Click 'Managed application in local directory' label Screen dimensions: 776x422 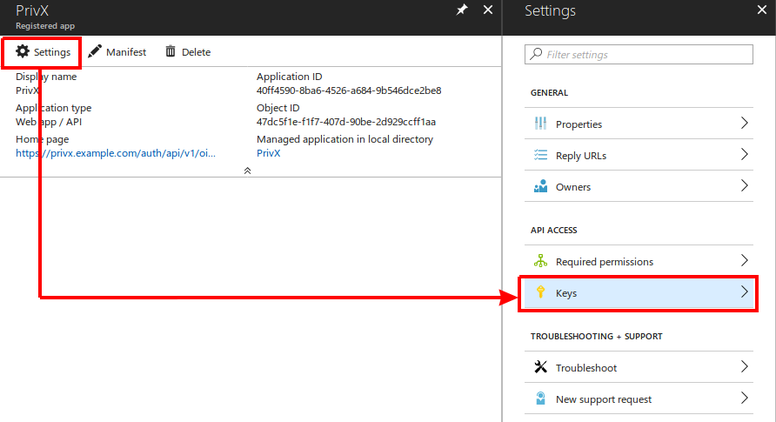(x=344, y=140)
